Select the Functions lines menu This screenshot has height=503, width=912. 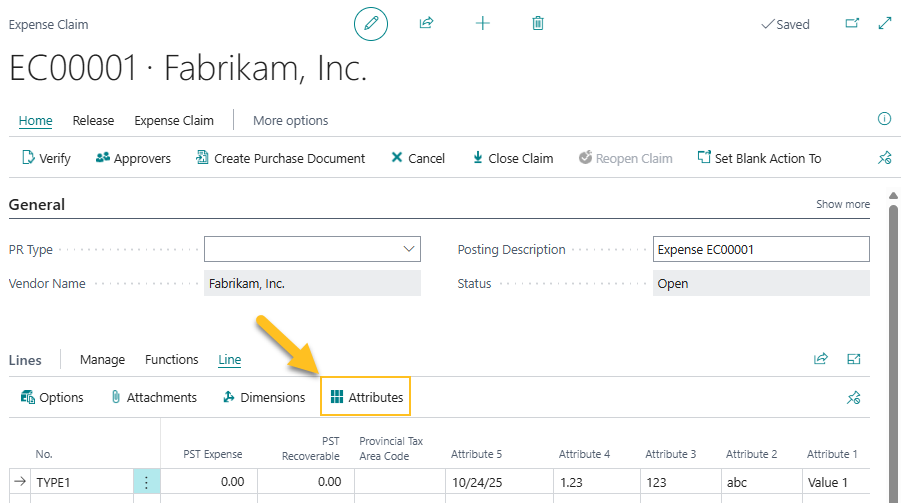[171, 360]
